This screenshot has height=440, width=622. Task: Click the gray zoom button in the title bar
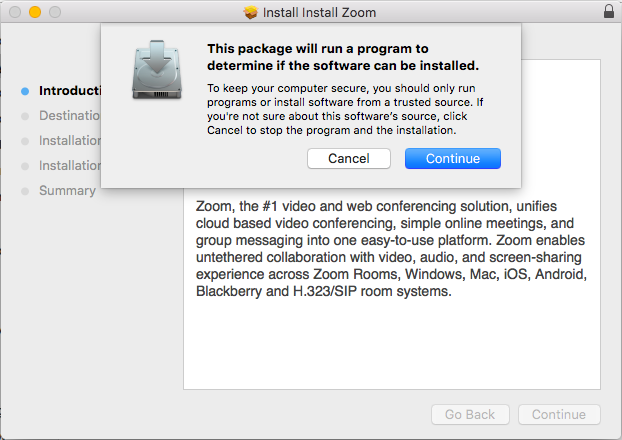click(55, 12)
